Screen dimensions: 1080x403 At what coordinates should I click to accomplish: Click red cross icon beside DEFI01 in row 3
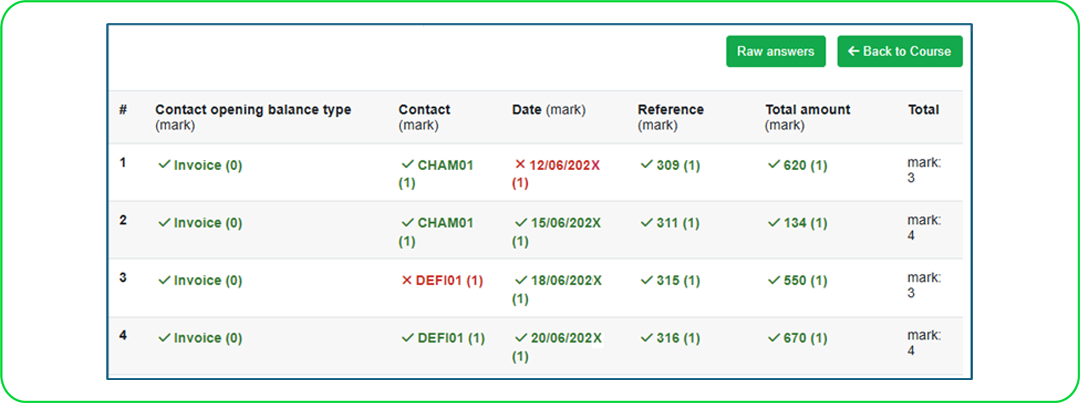pos(406,281)
